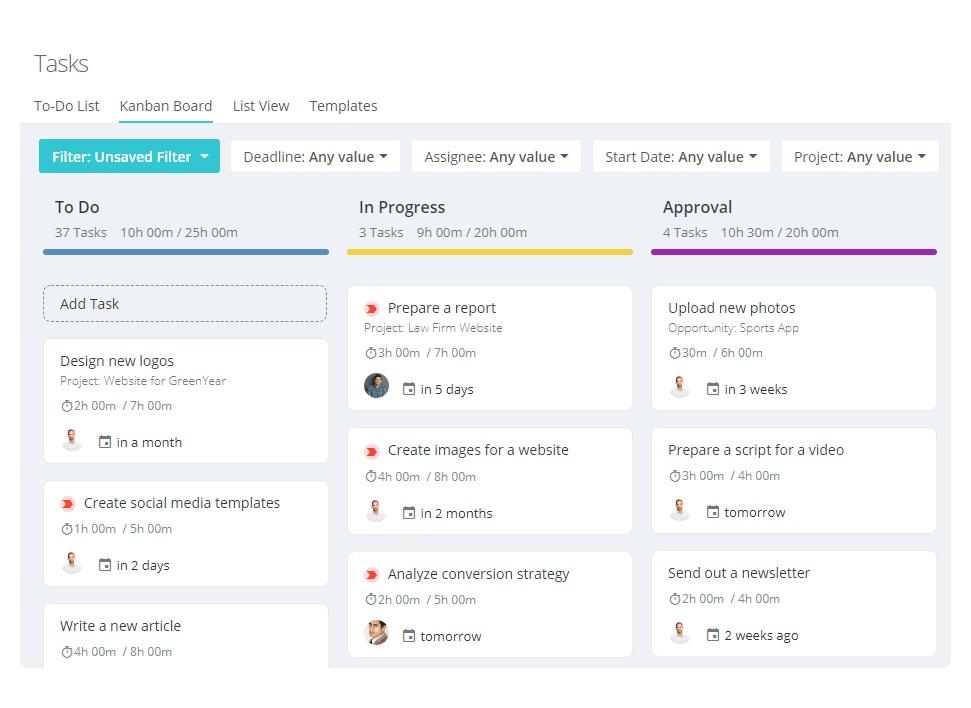The height and width of the screenshot is (708, 971).
Task: Click priority flag on Create social media templates
Action: point(67,504)
